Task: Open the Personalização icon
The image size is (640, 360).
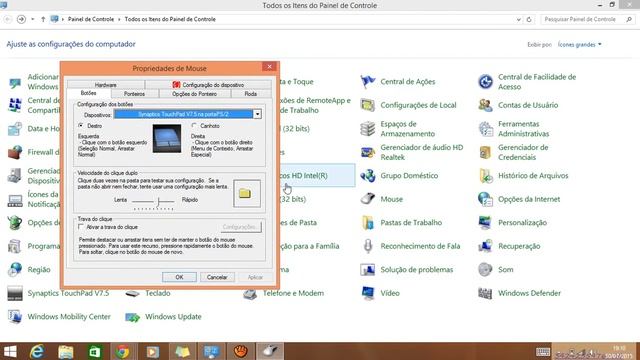Action: [x=485, y=223]
